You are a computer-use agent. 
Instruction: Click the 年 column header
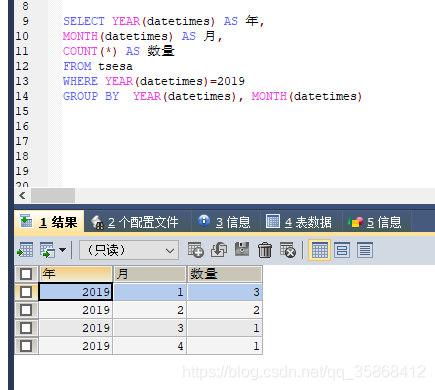click(76, 274)
